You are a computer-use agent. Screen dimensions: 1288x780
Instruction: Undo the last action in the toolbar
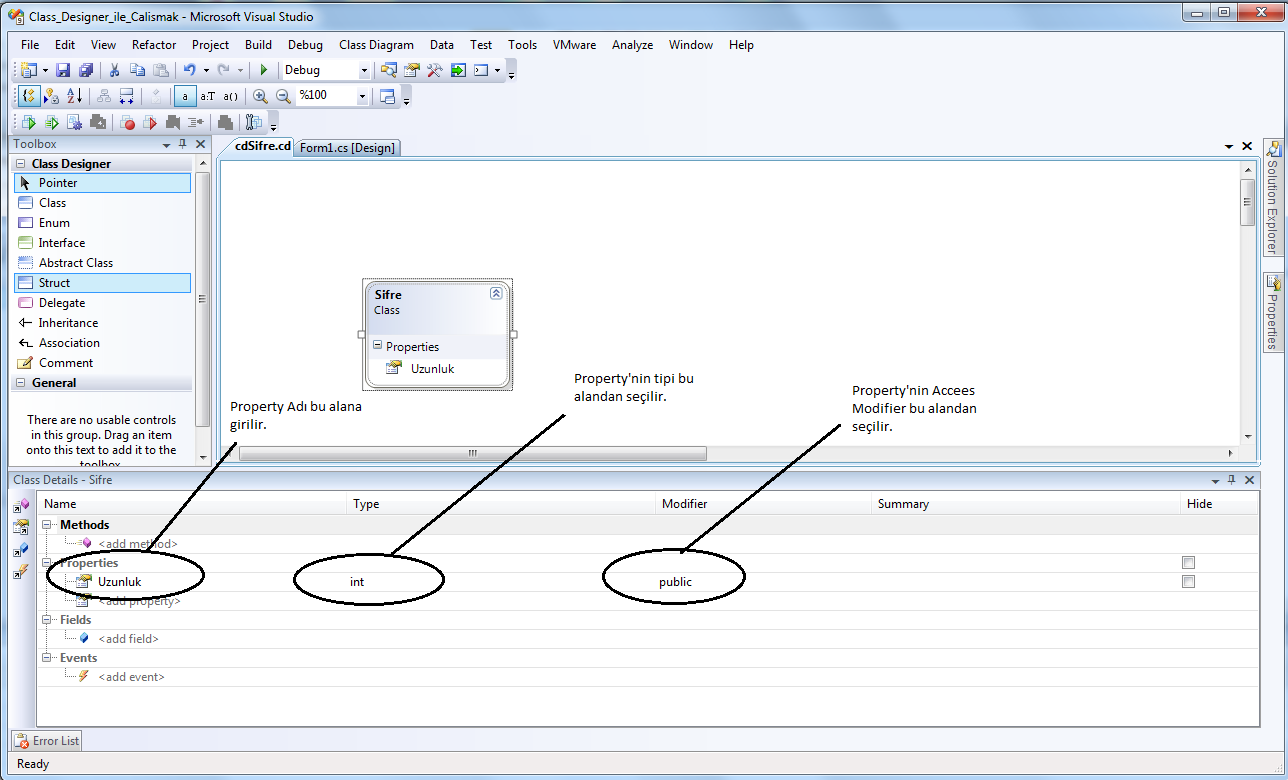pyautogui.click(x=189, y=70)
